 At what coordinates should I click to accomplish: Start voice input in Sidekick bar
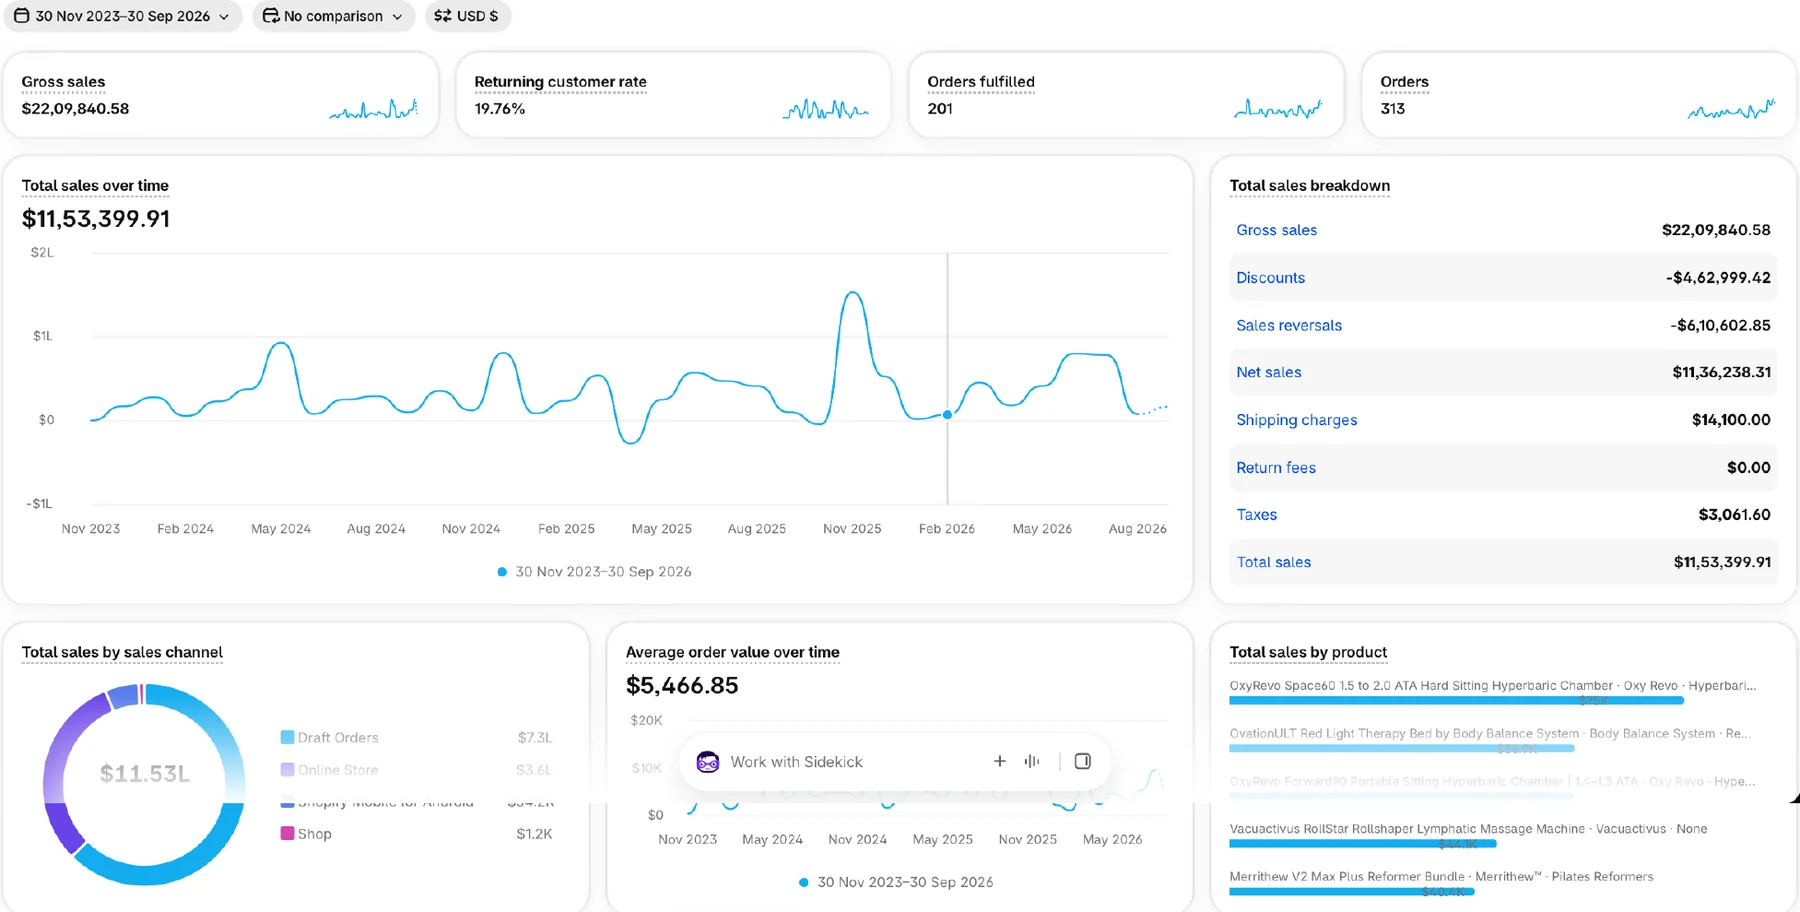click(x=1032, y=761)
